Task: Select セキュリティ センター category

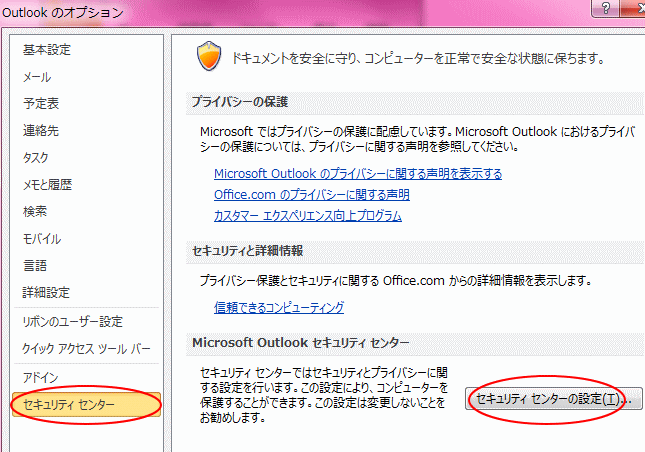Action: (86, 405)
